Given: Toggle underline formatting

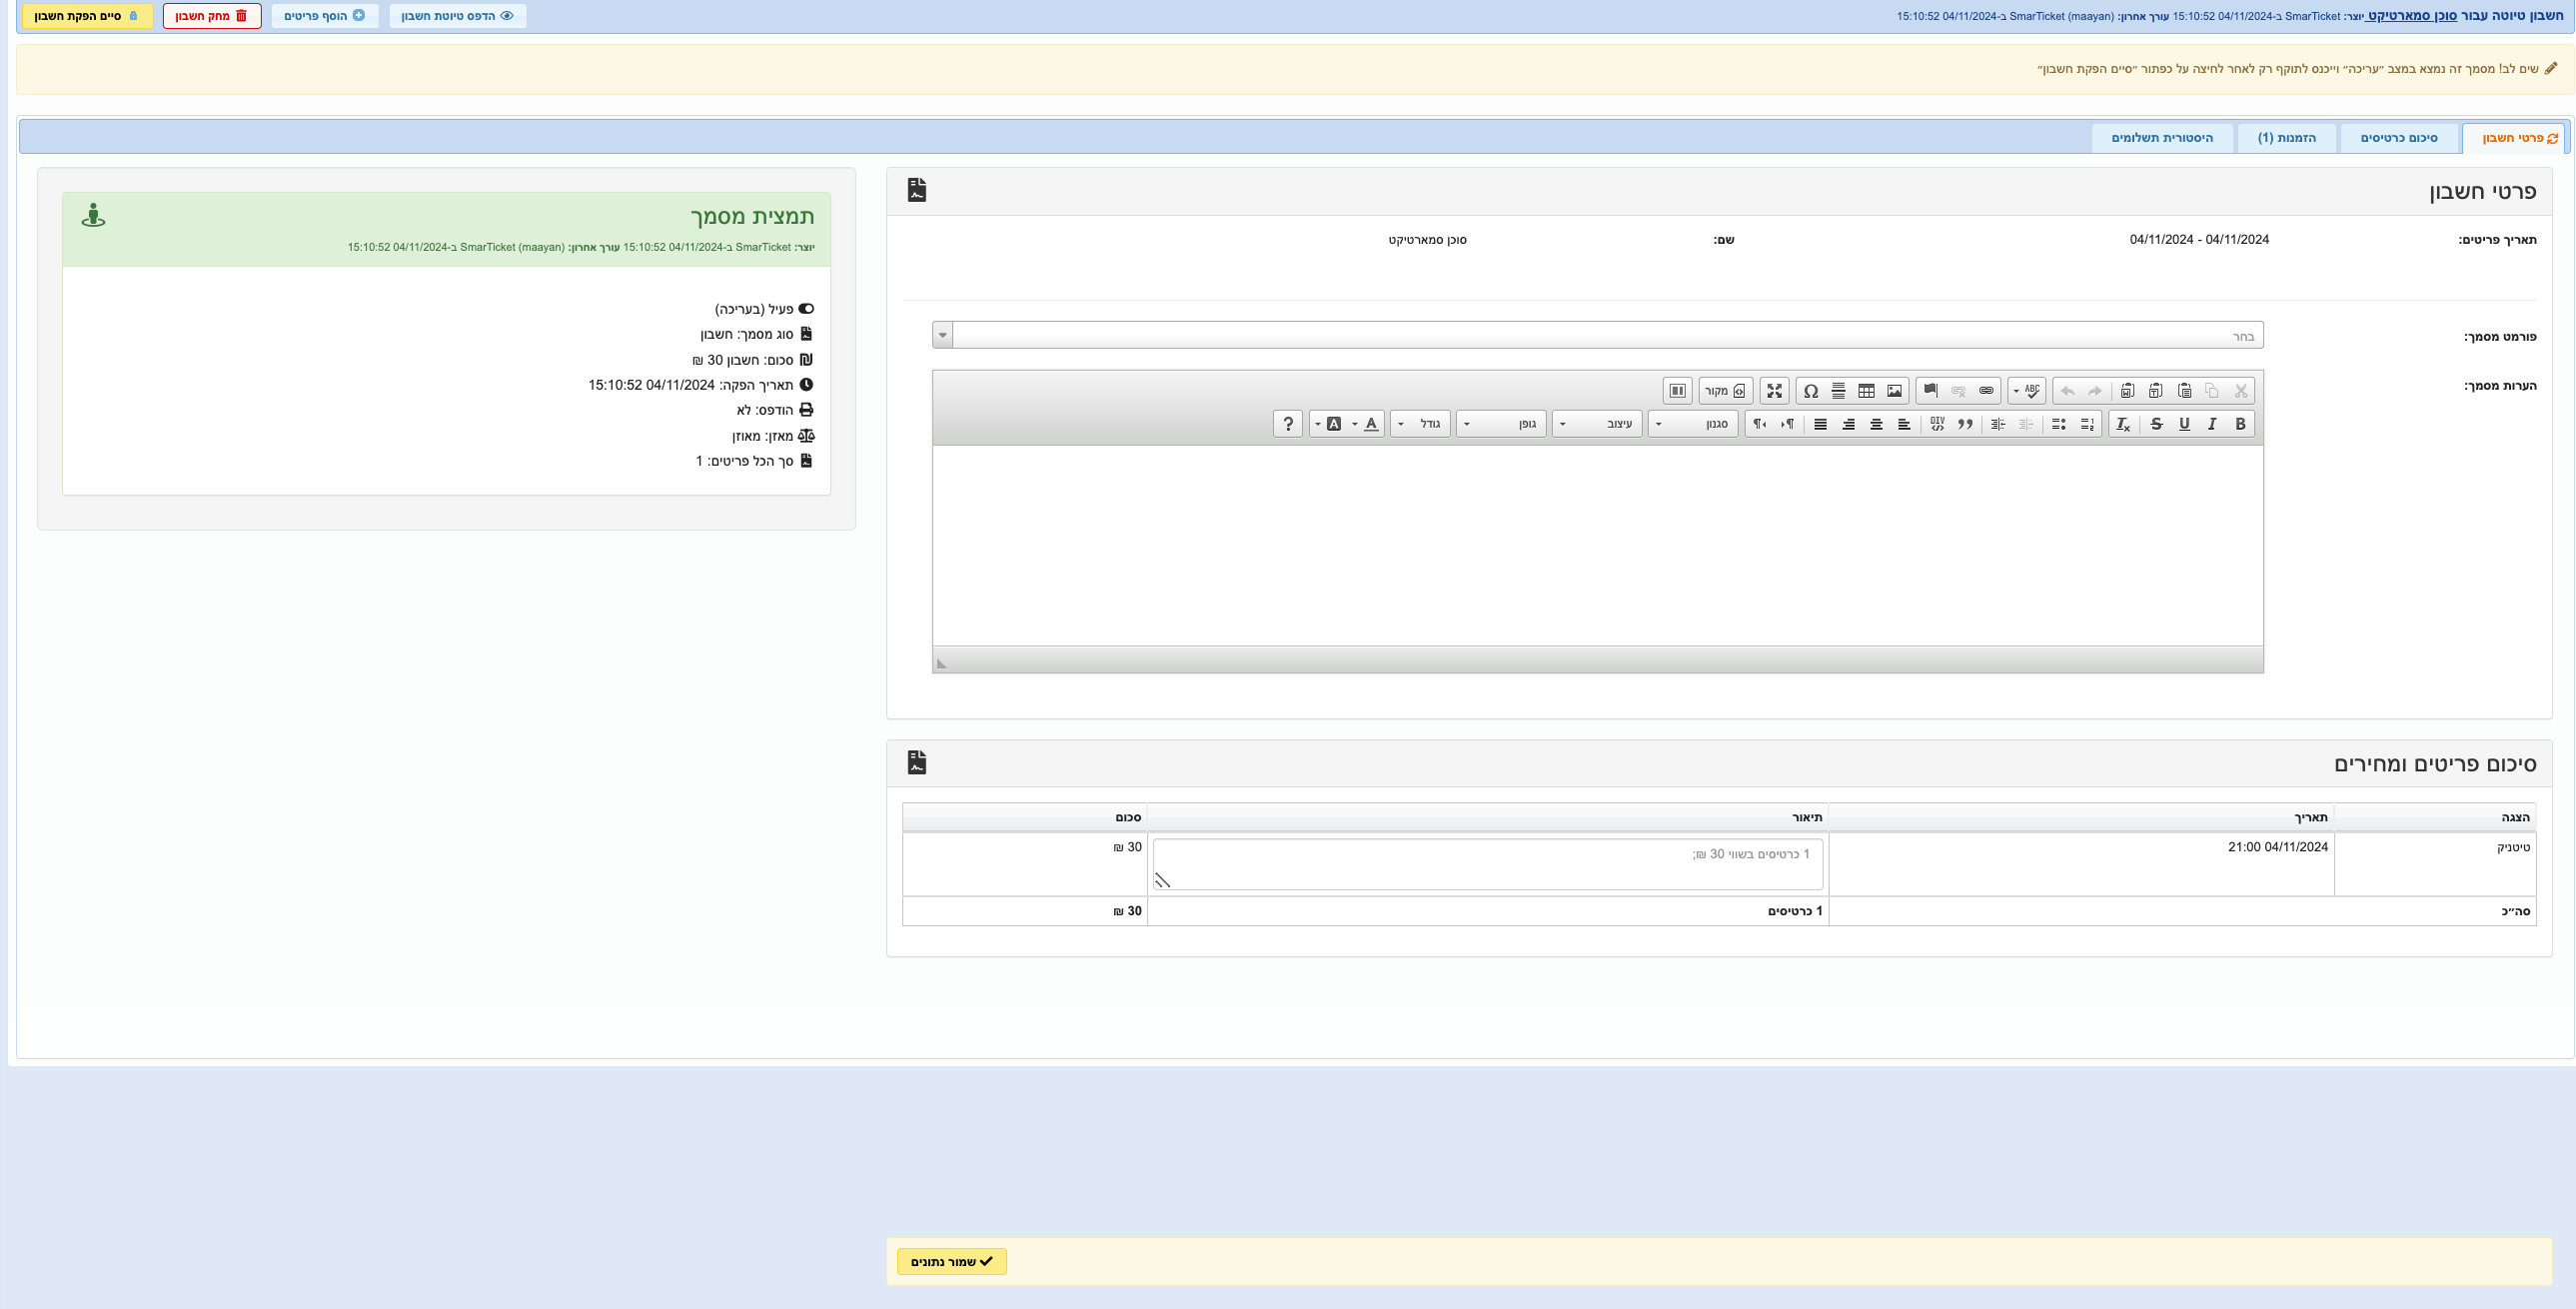Looking at the screenshot, I should (2185, 424).
